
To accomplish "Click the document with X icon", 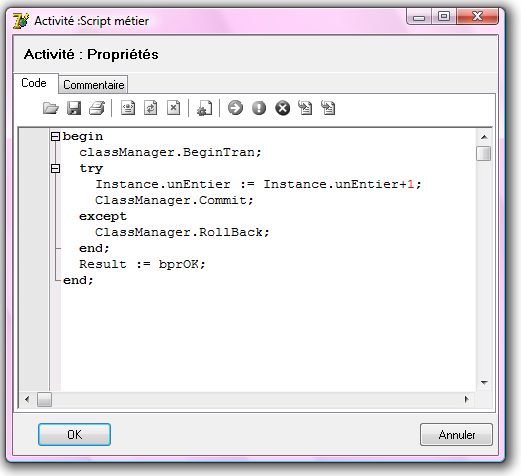I will [174, 108].
